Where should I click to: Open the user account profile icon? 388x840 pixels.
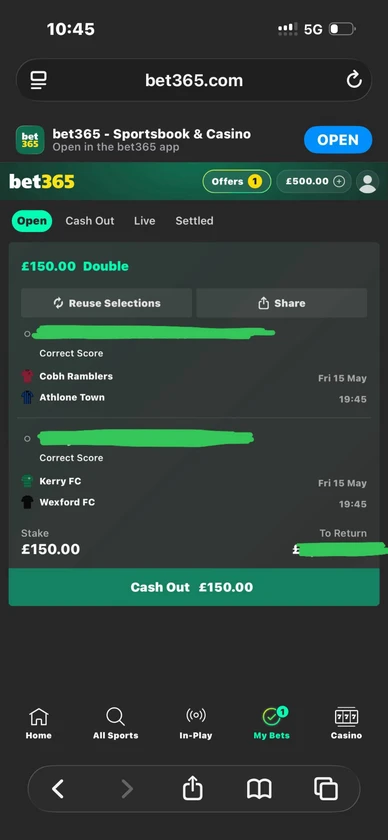[x=368, y=182]
